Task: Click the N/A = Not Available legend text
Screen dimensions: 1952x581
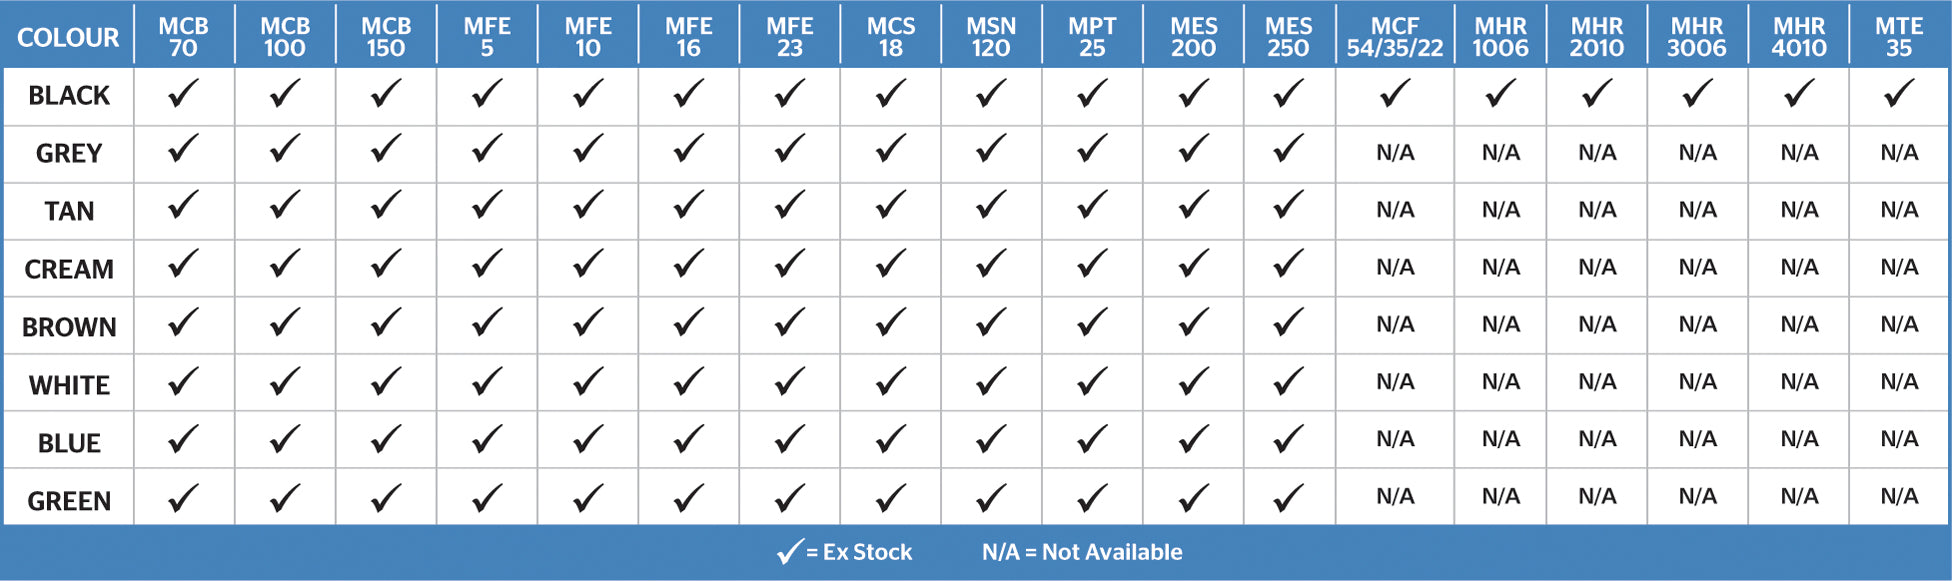Action: (1082, 552)
